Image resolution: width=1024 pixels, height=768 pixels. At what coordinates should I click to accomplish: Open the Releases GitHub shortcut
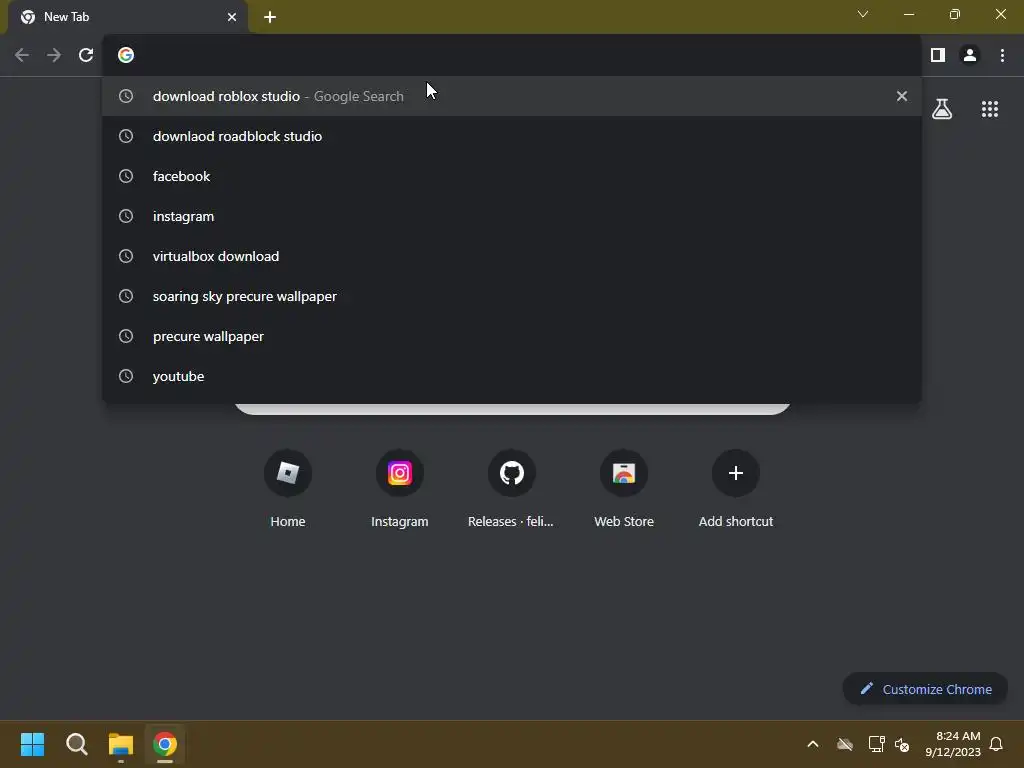[511, 488]
